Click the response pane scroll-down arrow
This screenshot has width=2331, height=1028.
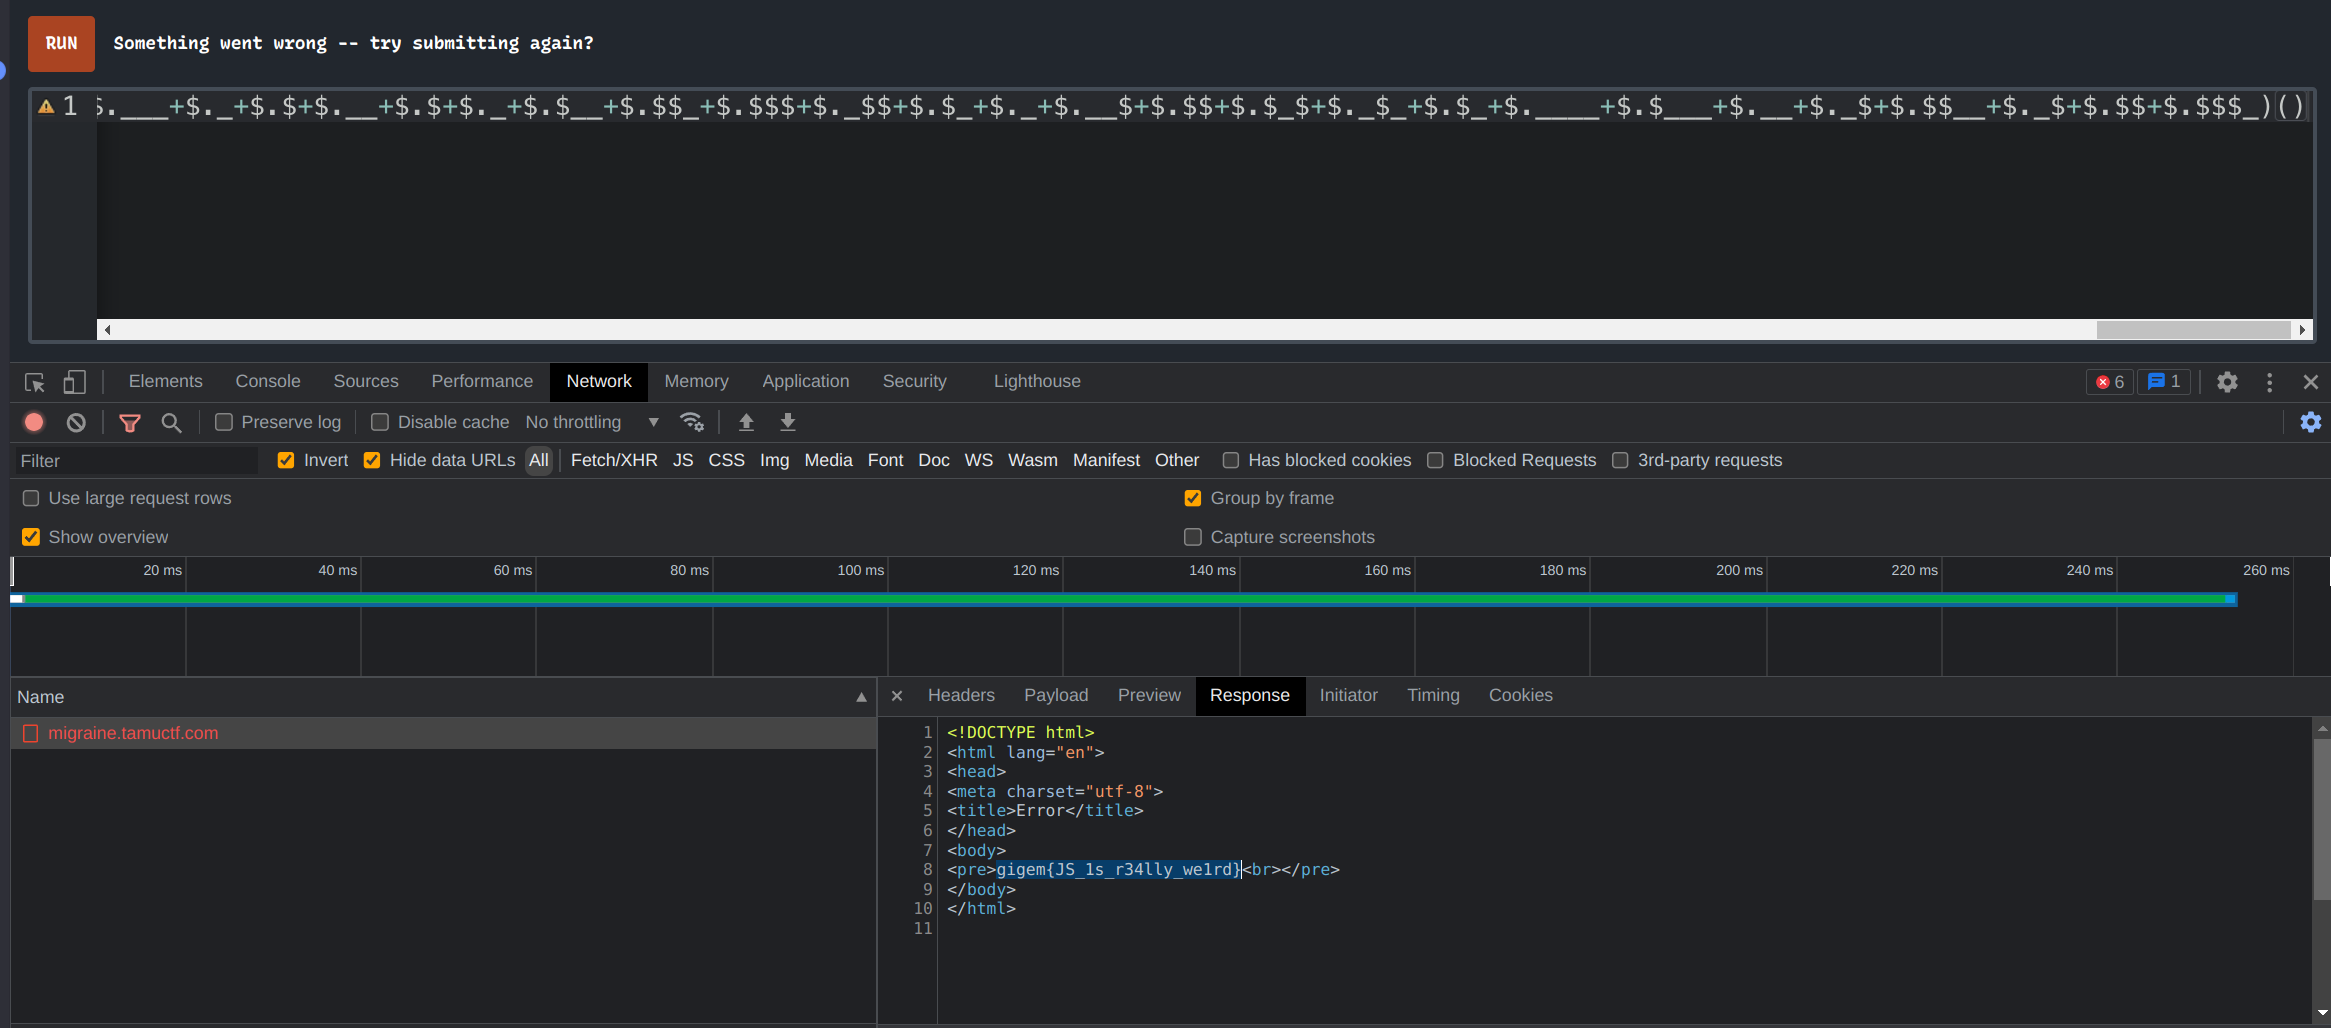click(x=2322, y=1014)
